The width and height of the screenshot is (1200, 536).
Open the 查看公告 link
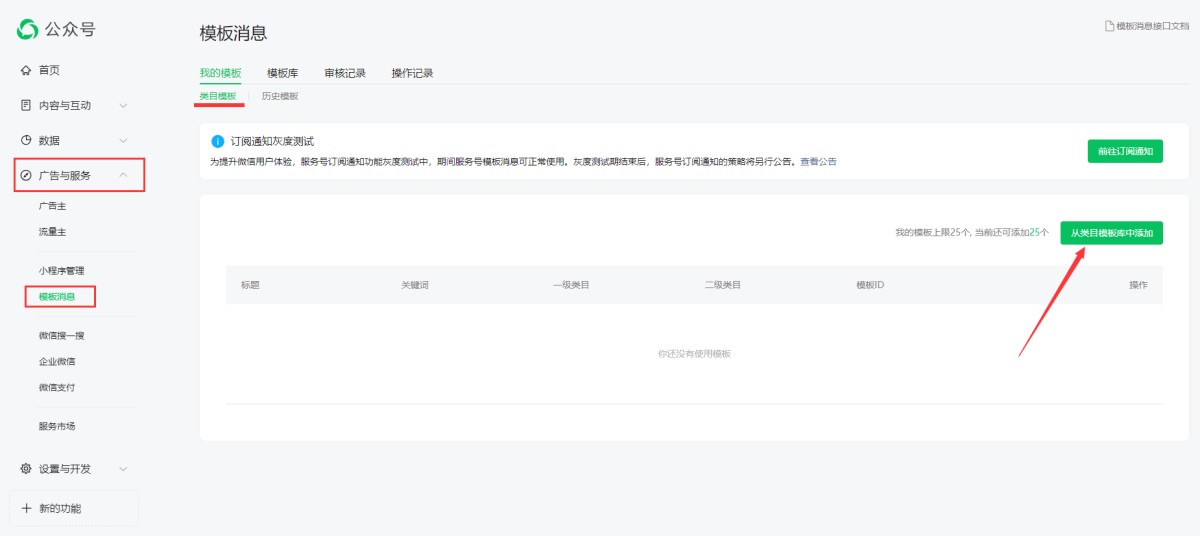coord(818,161)
